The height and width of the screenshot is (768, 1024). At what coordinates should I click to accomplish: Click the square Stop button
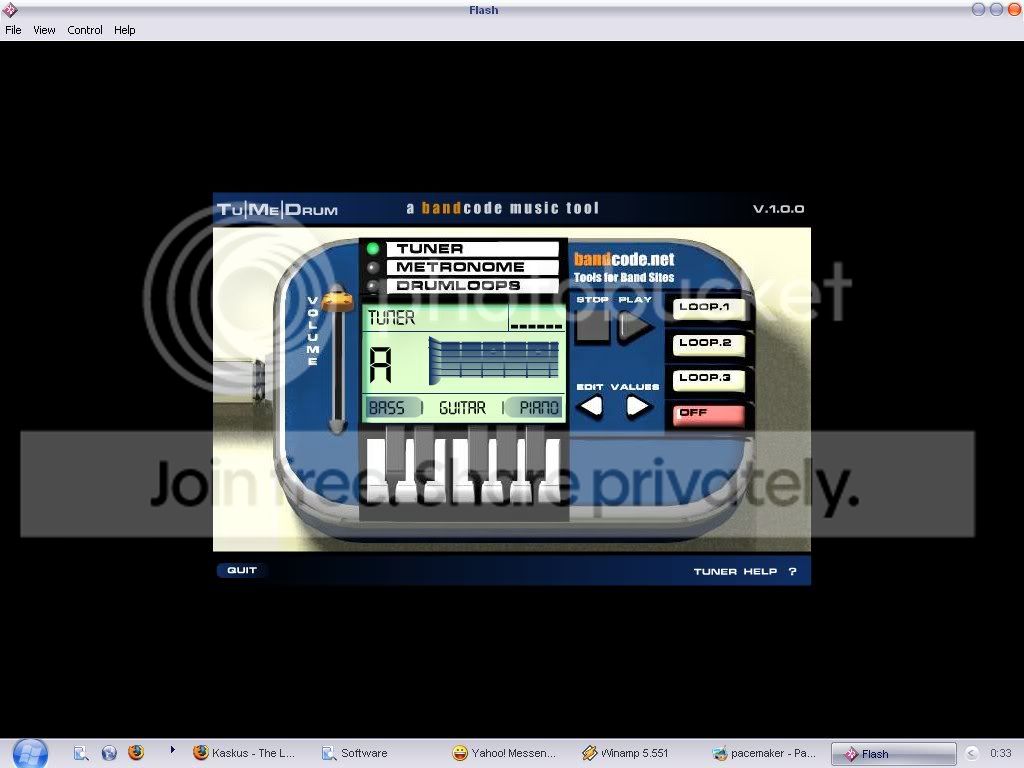click(x=592, y=326)
